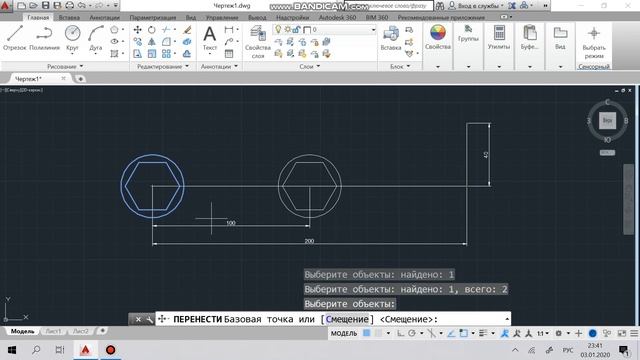Toggle the grid display in status bar
This screenshot has width=640, height=360.
click(x=367, y=333)
